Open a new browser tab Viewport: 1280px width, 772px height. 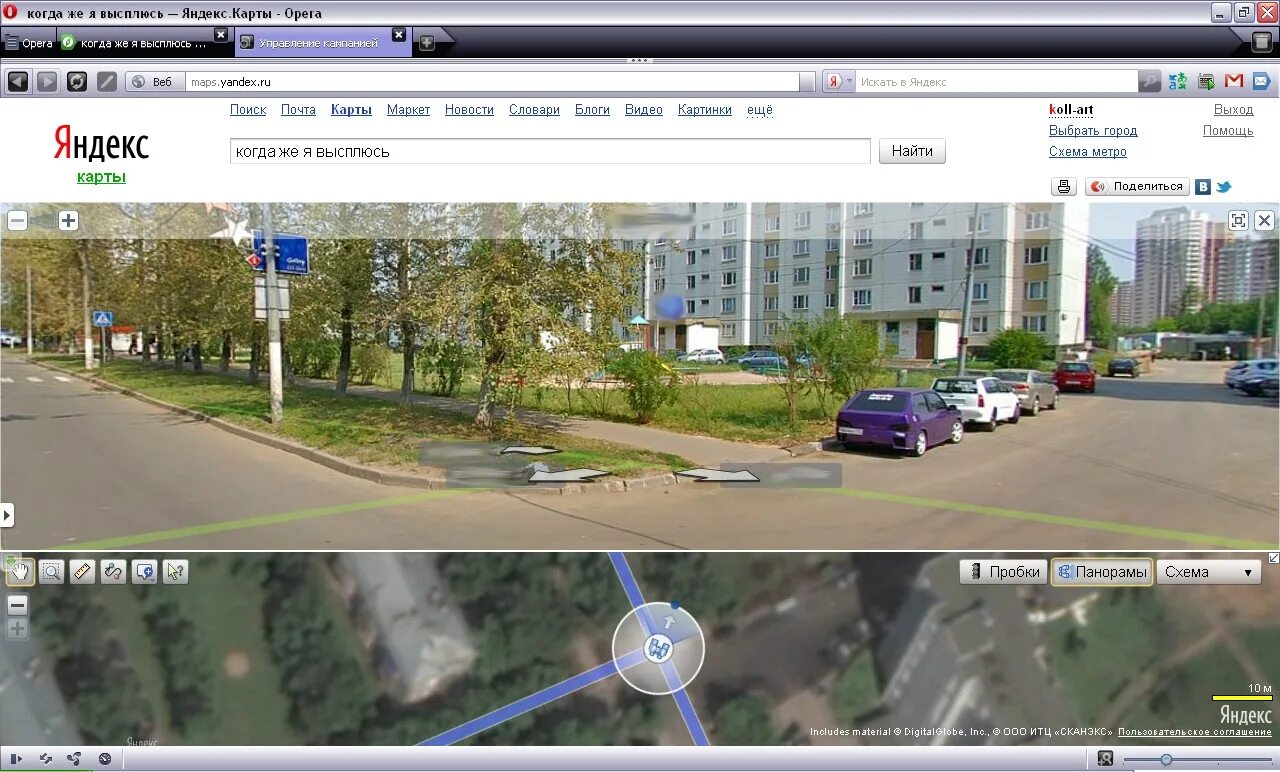pyautogui.click(x=427, y=42)
